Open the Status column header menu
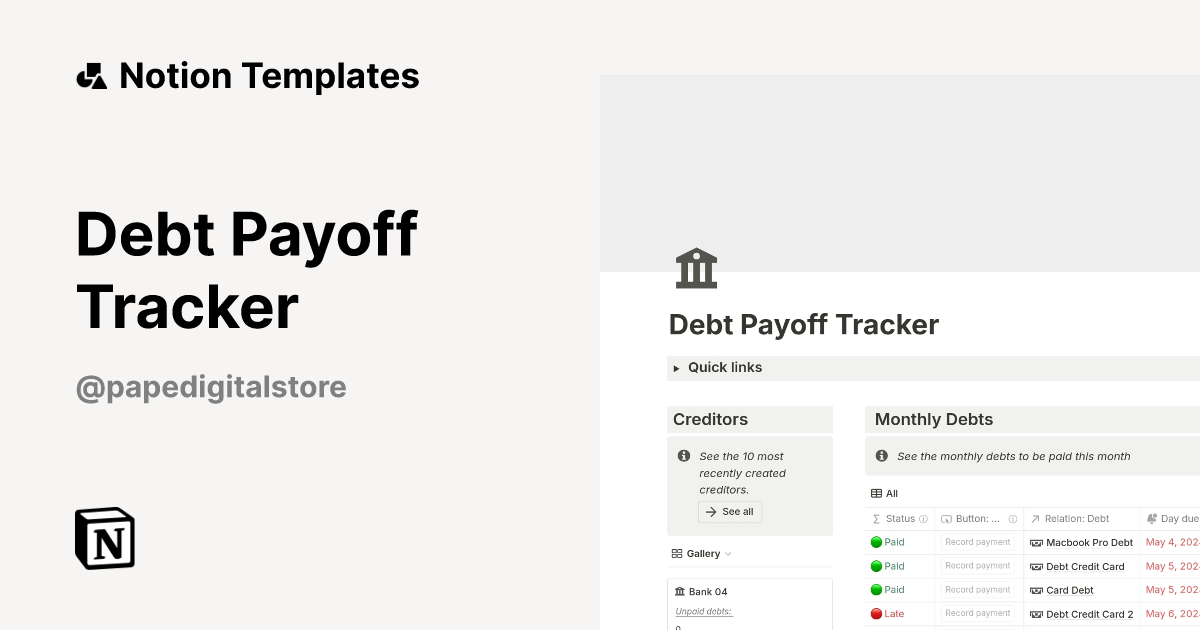The image size is (1200, 630). click(900, 518)
